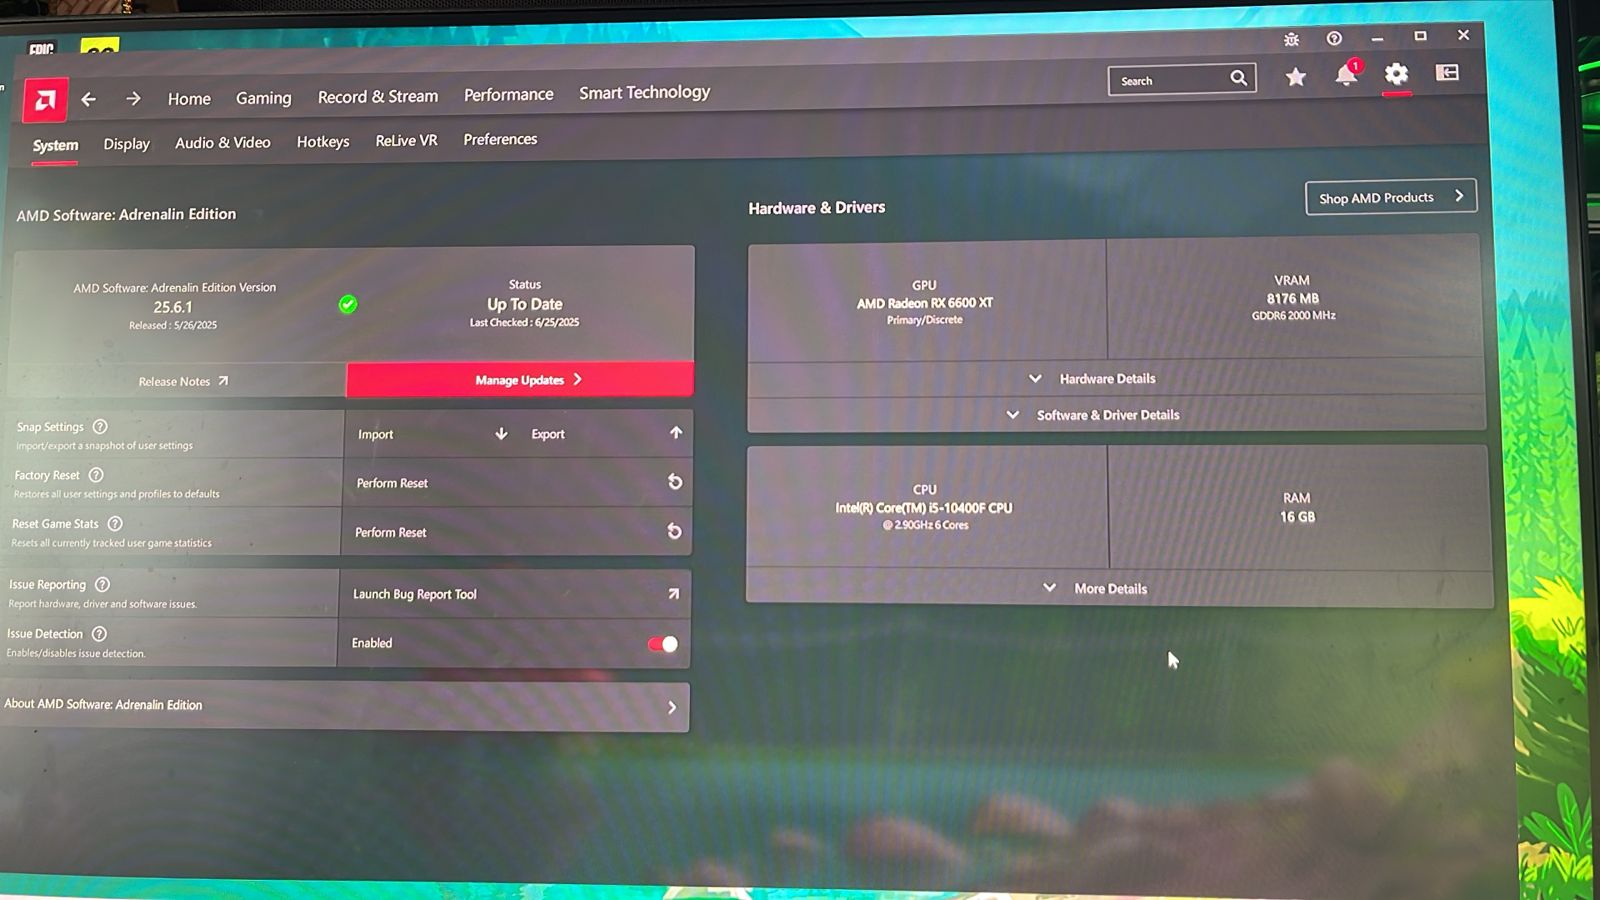This screenshot has height=900, width=1600.
Task: Go back with the left arrow
Action: click(89, 99)
